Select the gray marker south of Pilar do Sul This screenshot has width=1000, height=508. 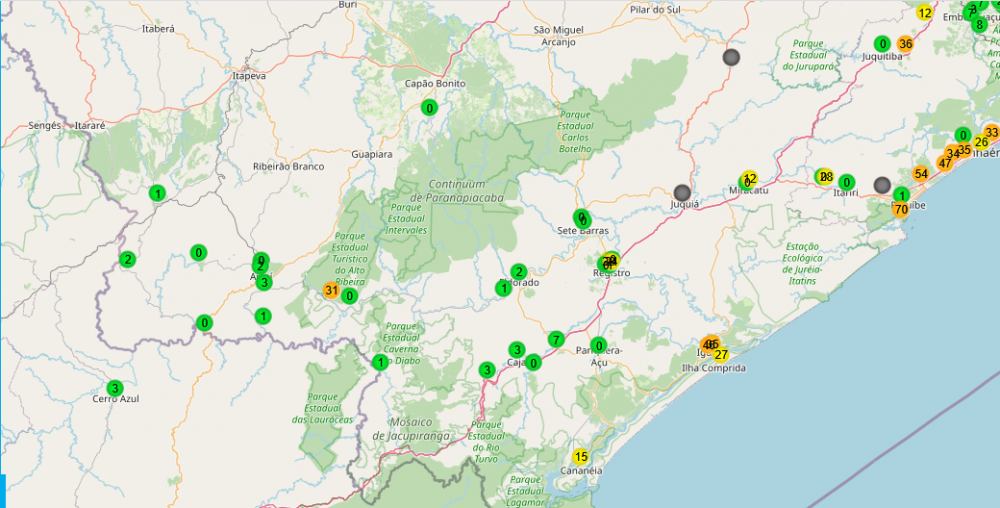coord(732,57)
